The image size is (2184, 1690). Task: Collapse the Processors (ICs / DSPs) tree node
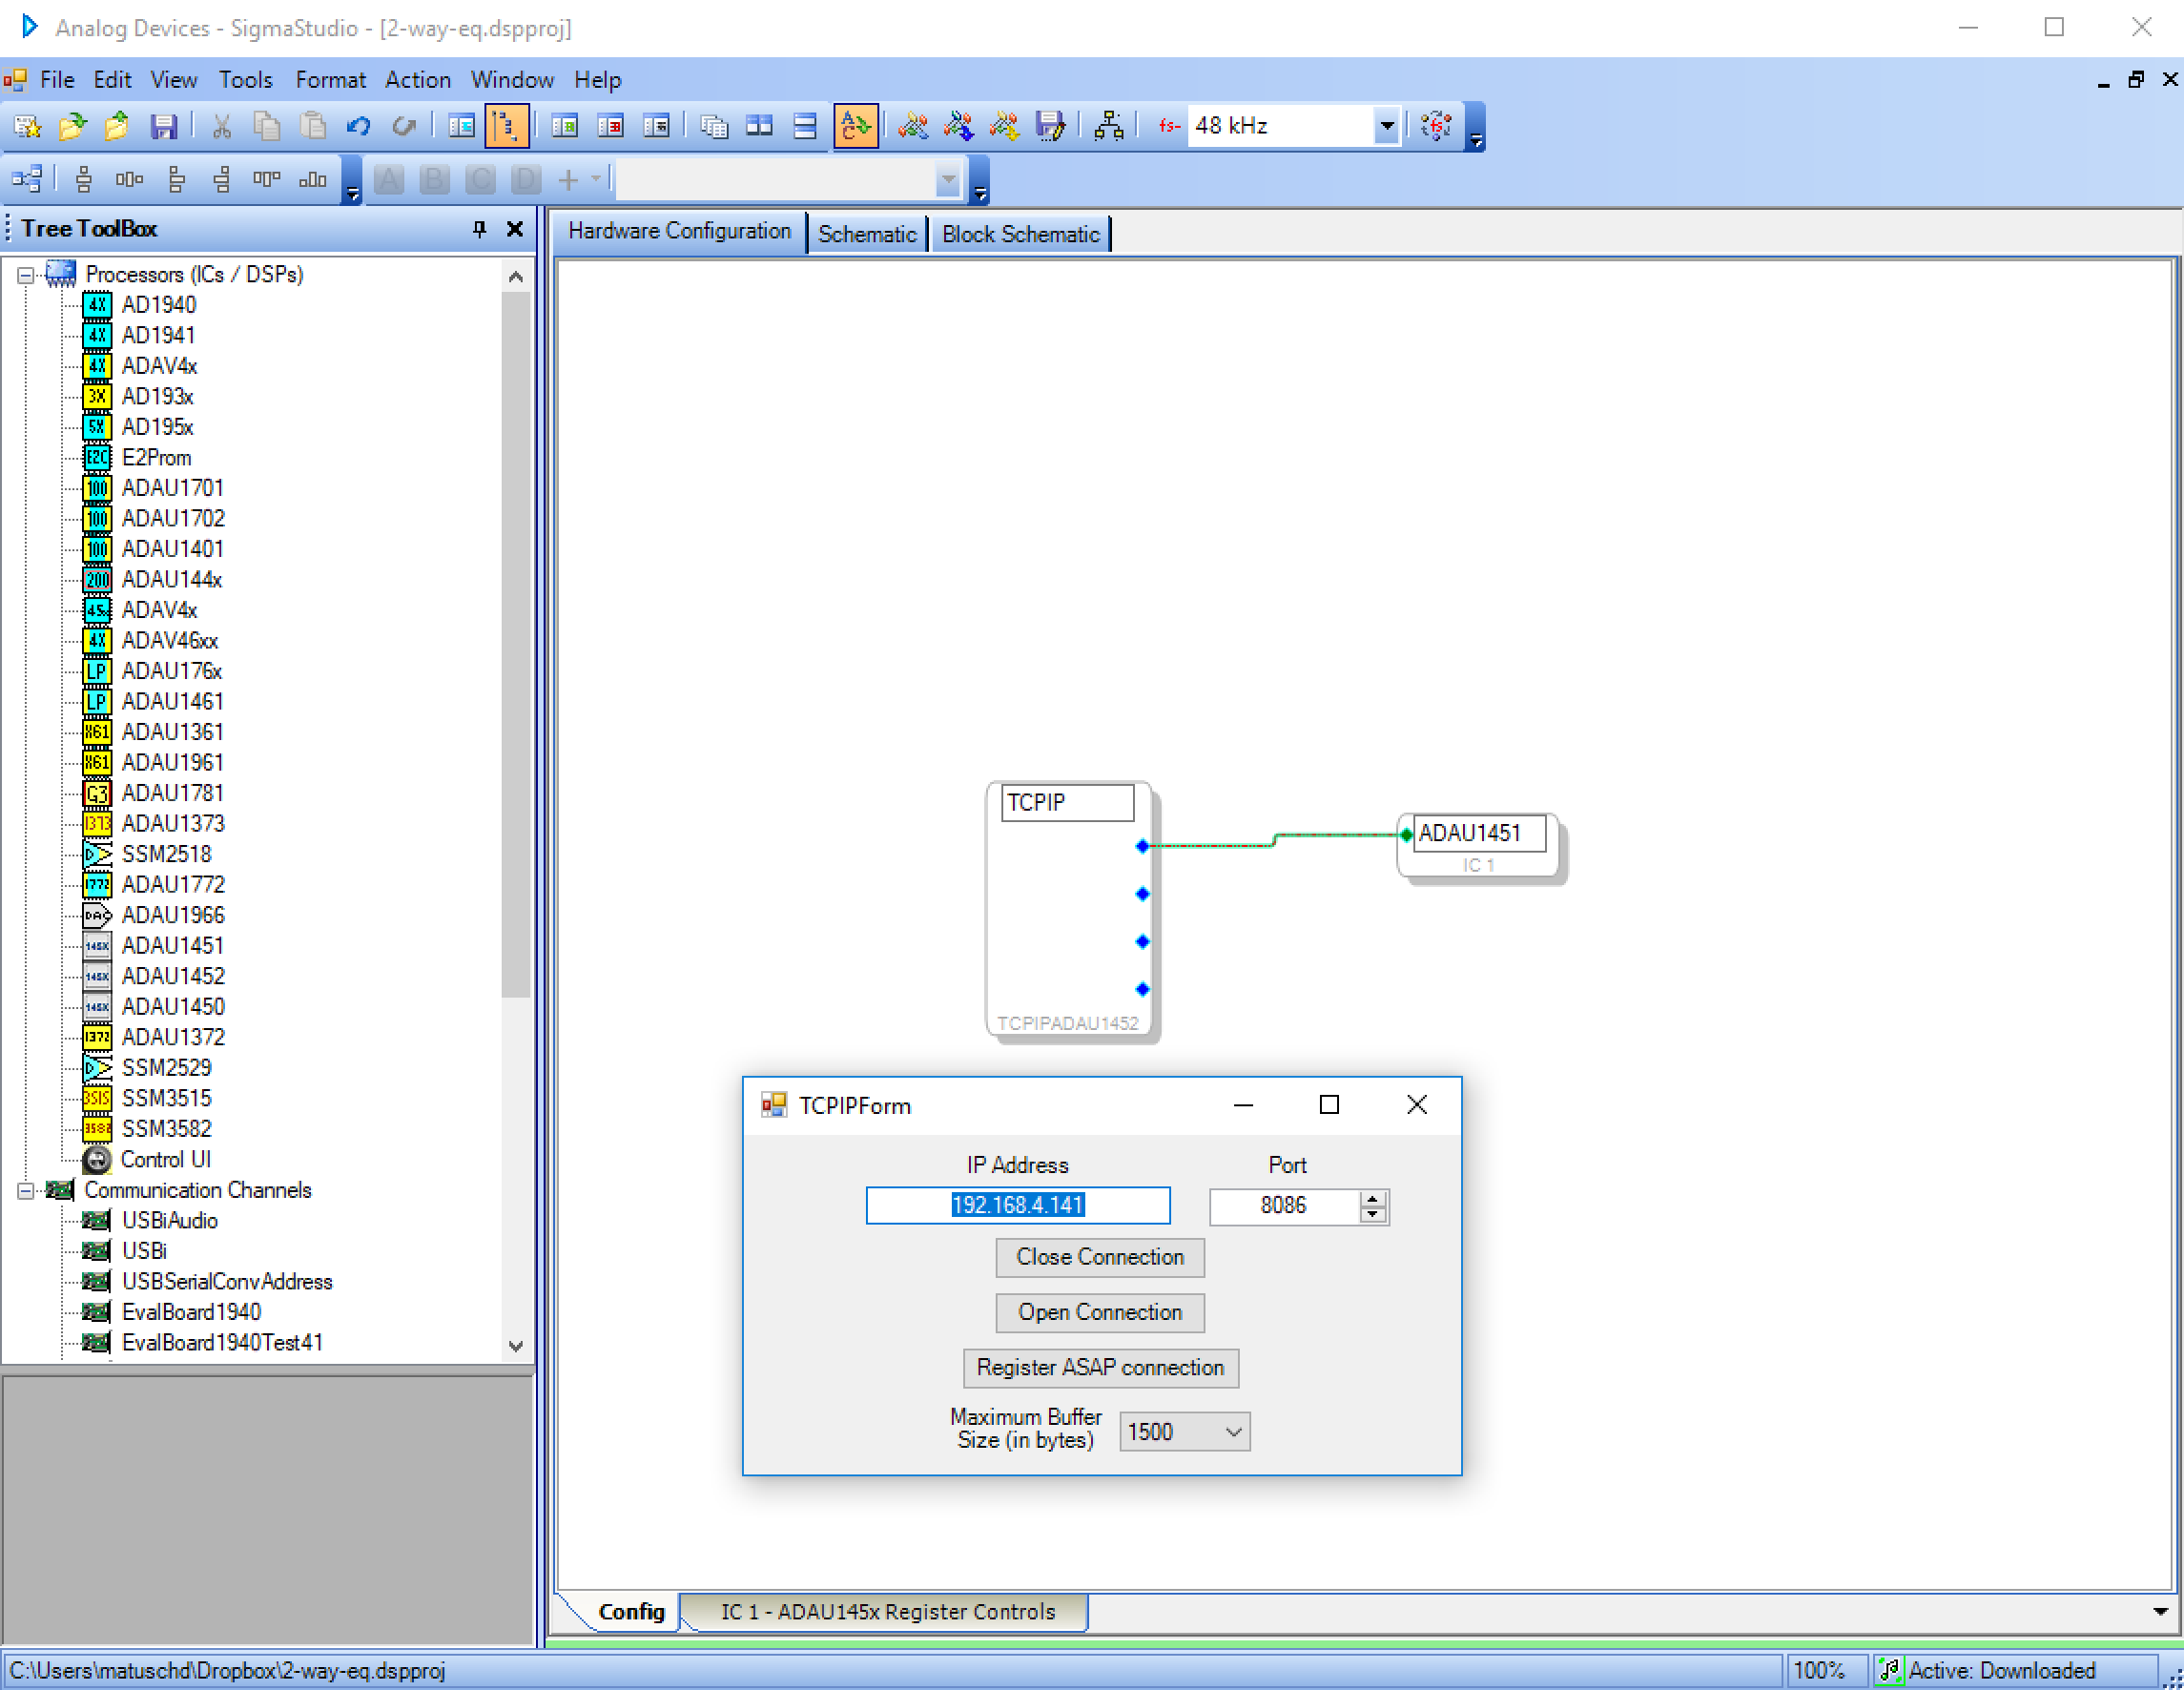click(26, 275)
